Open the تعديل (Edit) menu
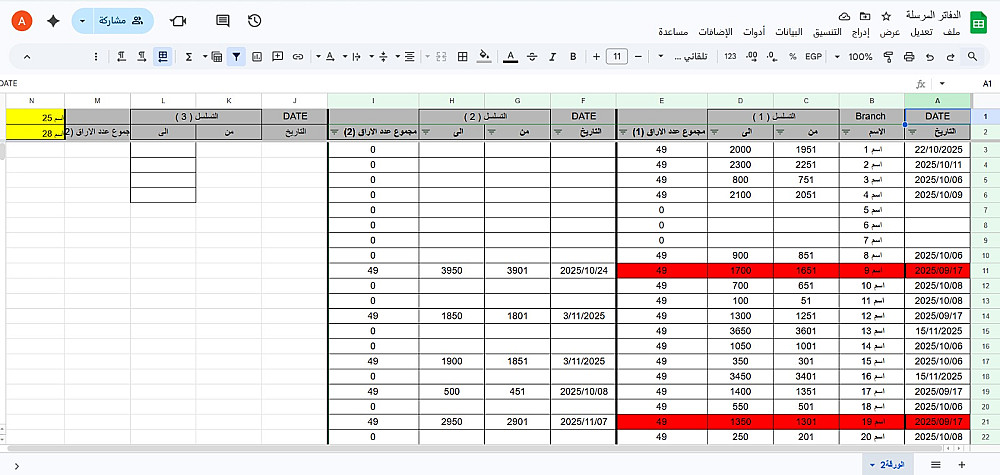The height and width of the screenshot is (475, 1000). 923,32
